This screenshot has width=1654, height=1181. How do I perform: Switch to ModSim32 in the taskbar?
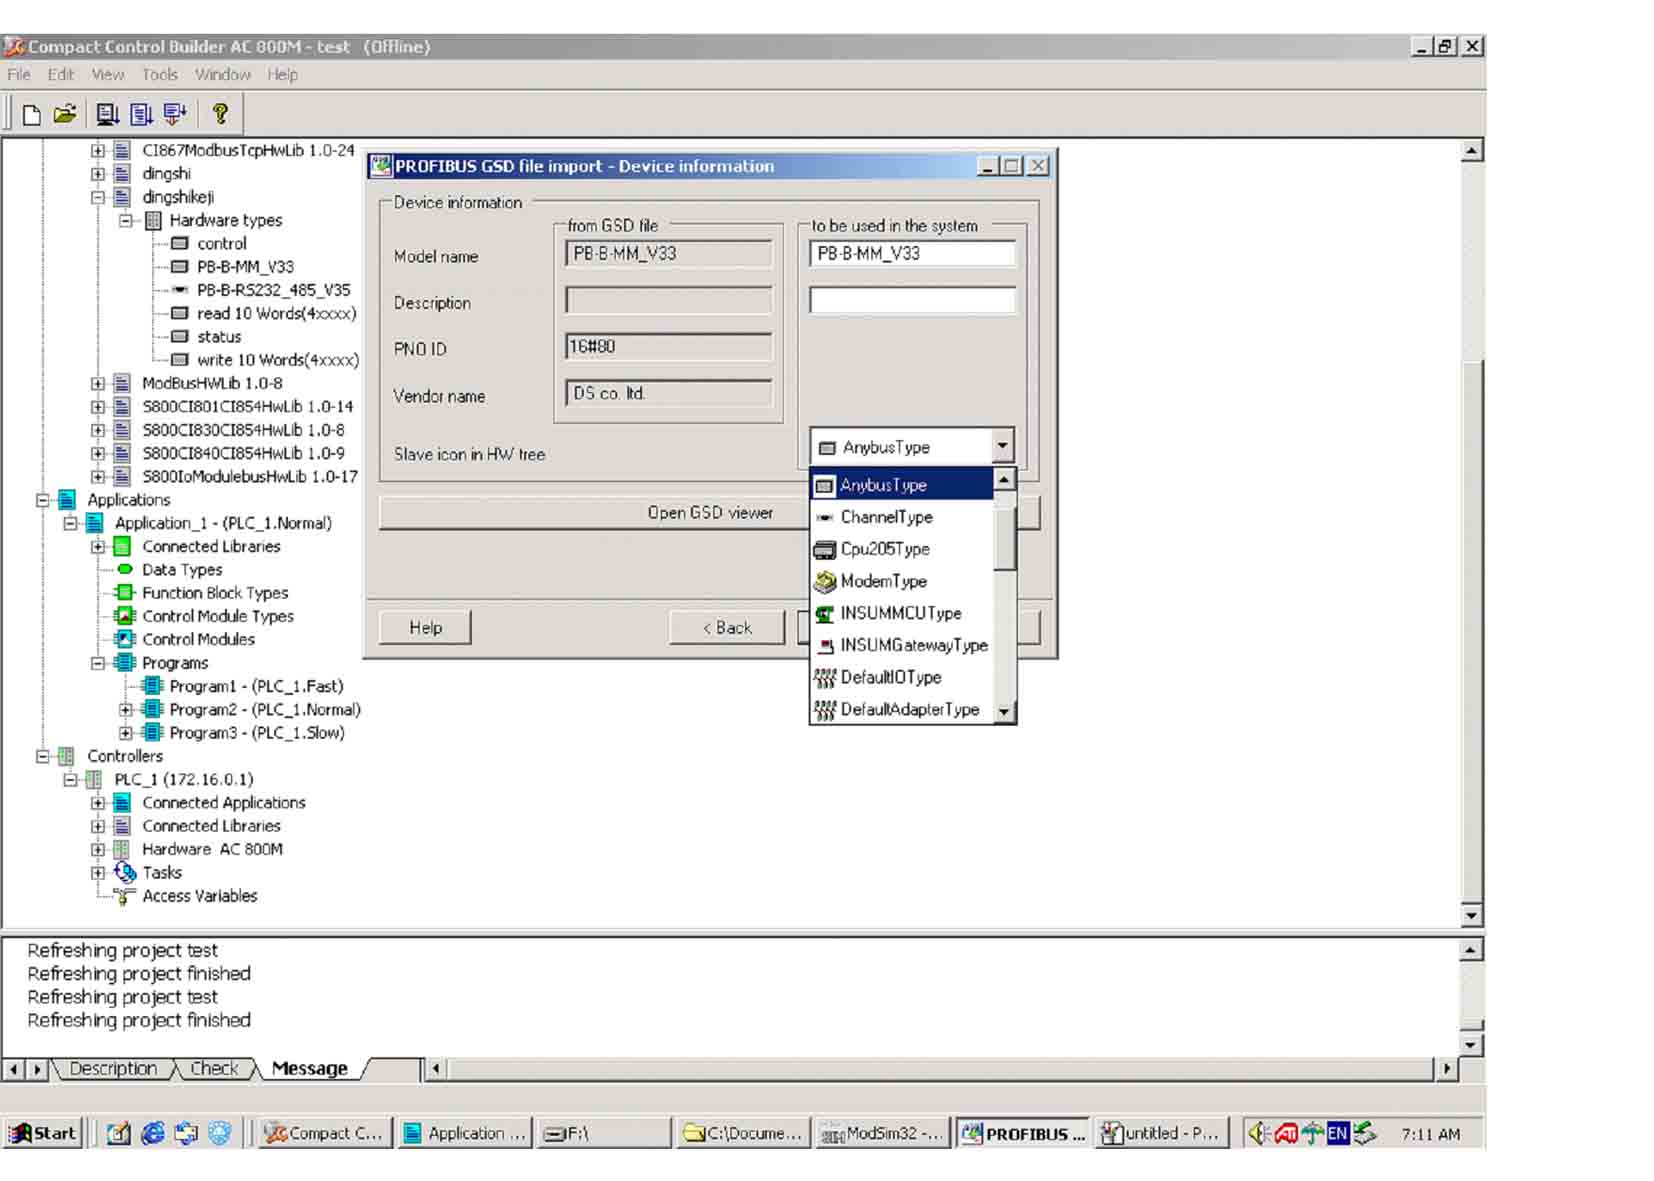(x=880, y=1133)
